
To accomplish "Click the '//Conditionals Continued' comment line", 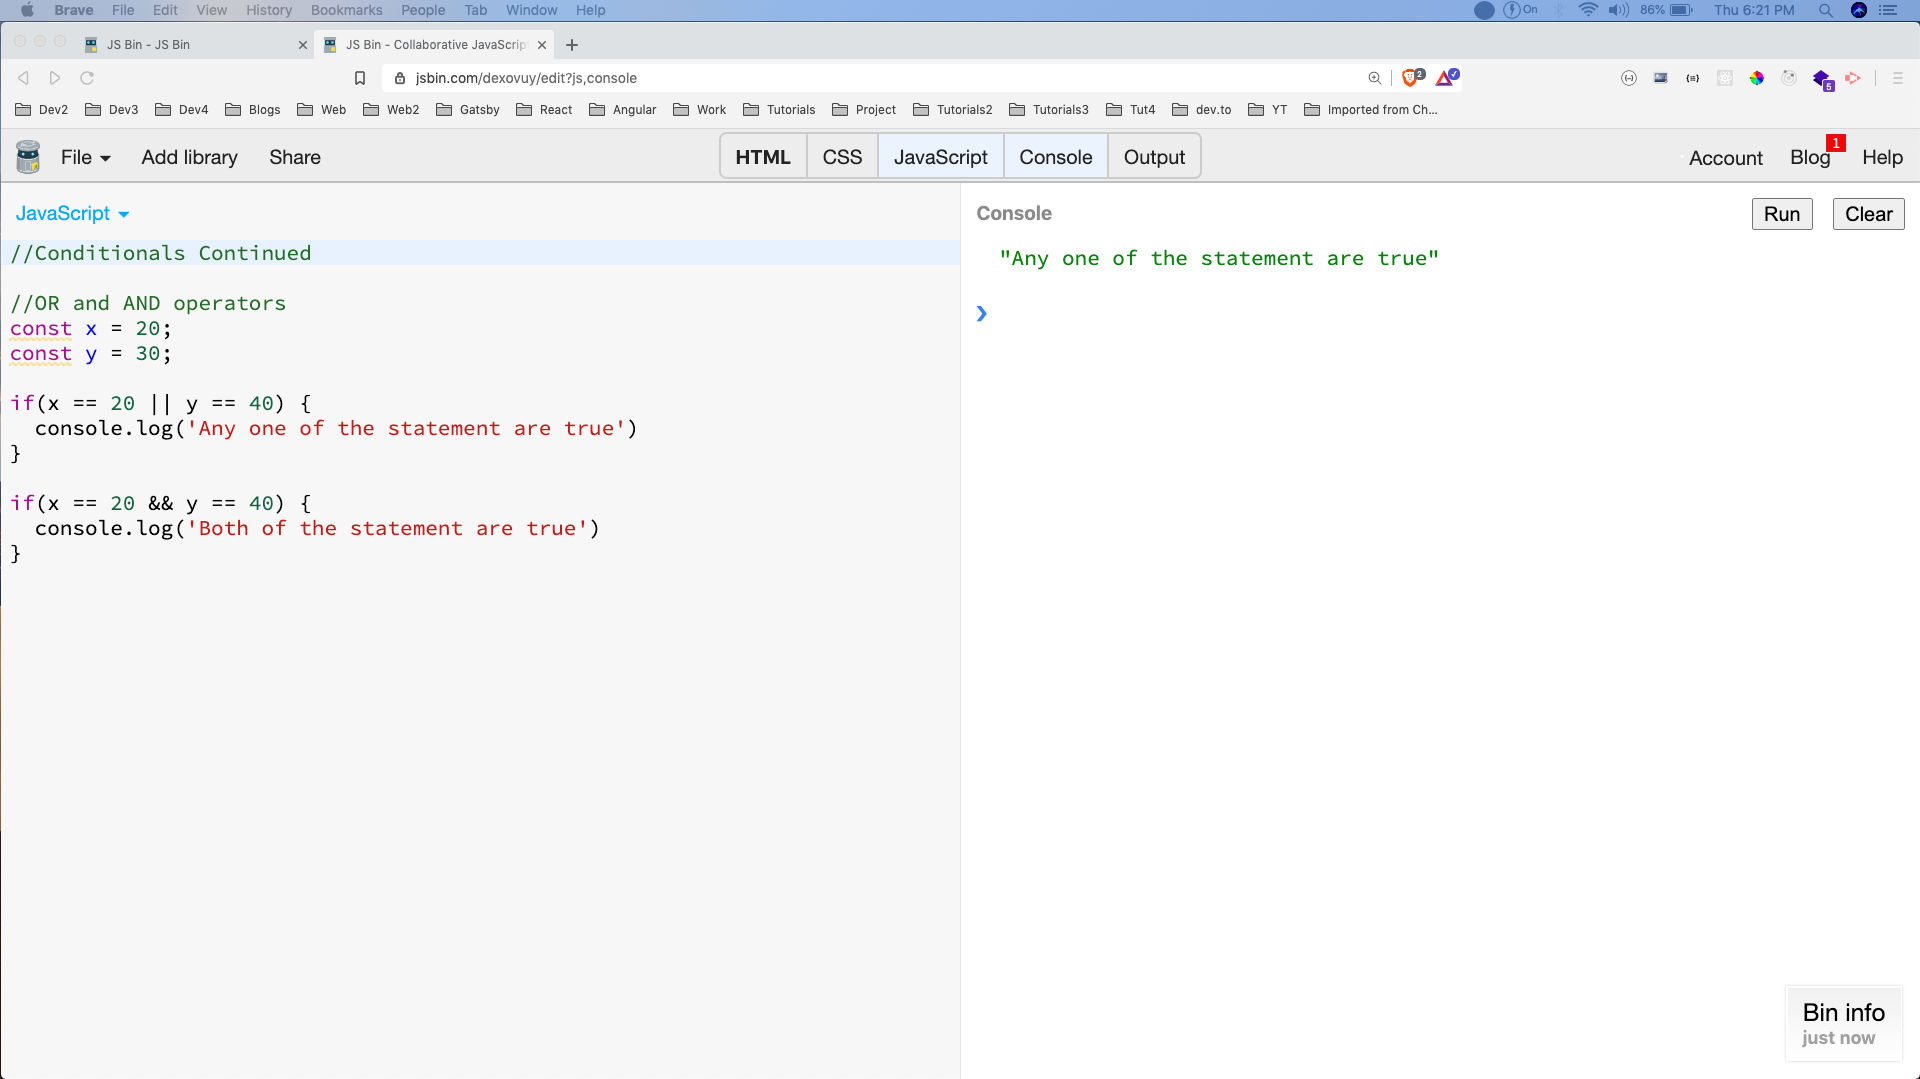I will point(161,253).
